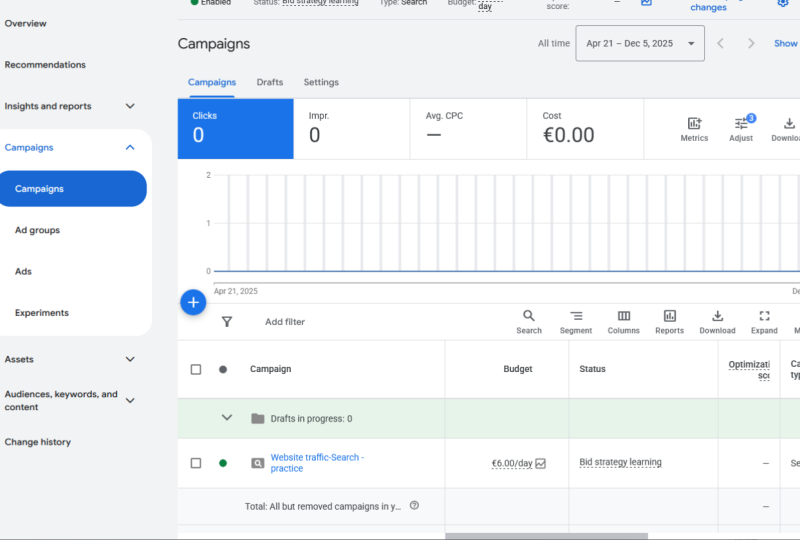Open Recommendations in the sidebar
Viewport: 800px width, 540px height.
[45, 65]
